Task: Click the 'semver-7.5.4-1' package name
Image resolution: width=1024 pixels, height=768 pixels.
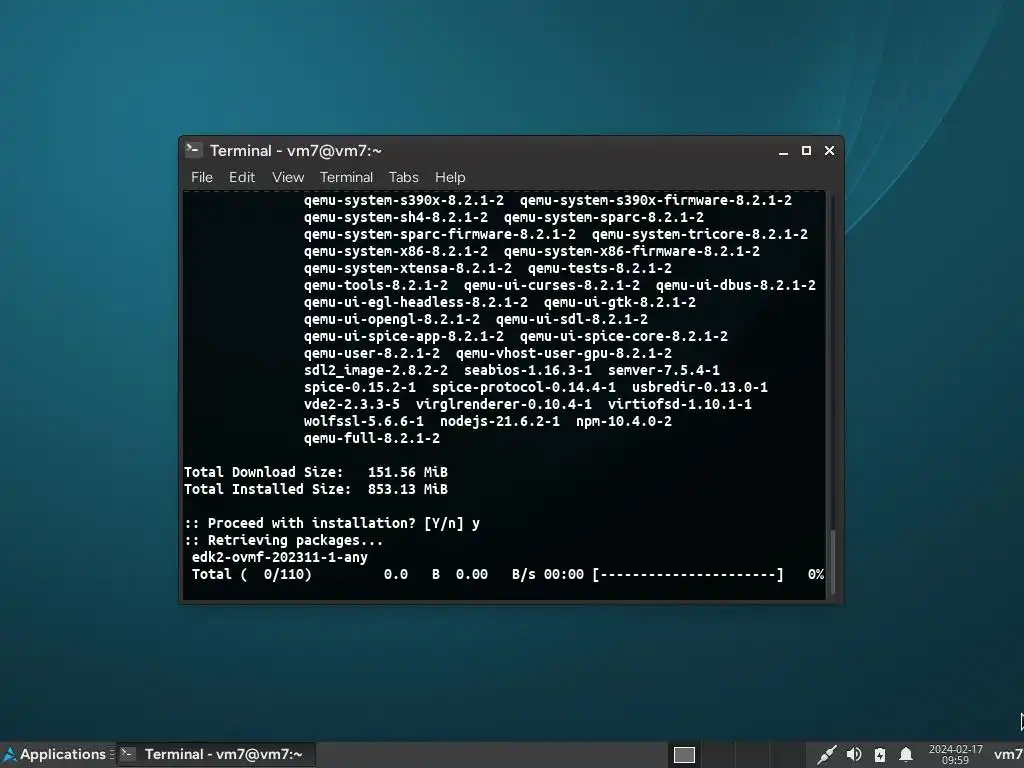Action: pyautogui.click(x=664, y=370)
